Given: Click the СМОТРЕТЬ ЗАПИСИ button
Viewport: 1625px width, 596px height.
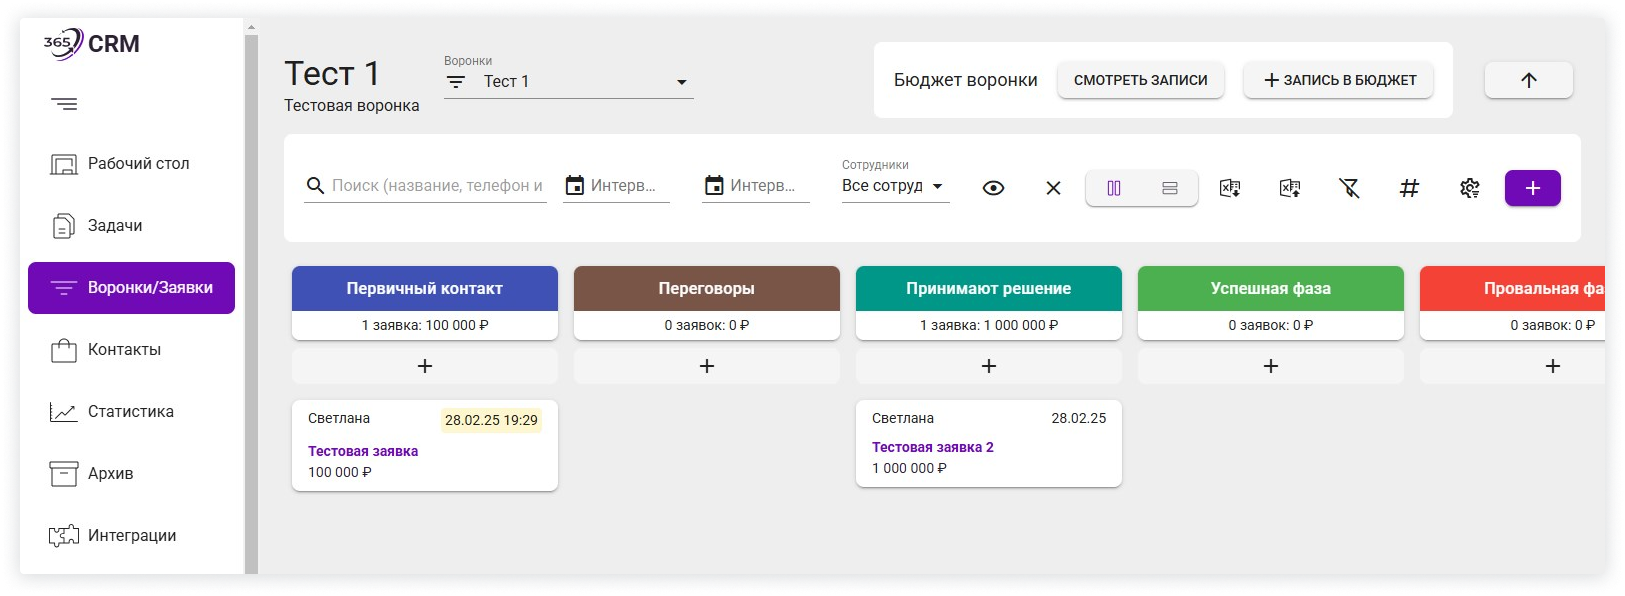Looking at the screenshot, I should pos(1140,80).
